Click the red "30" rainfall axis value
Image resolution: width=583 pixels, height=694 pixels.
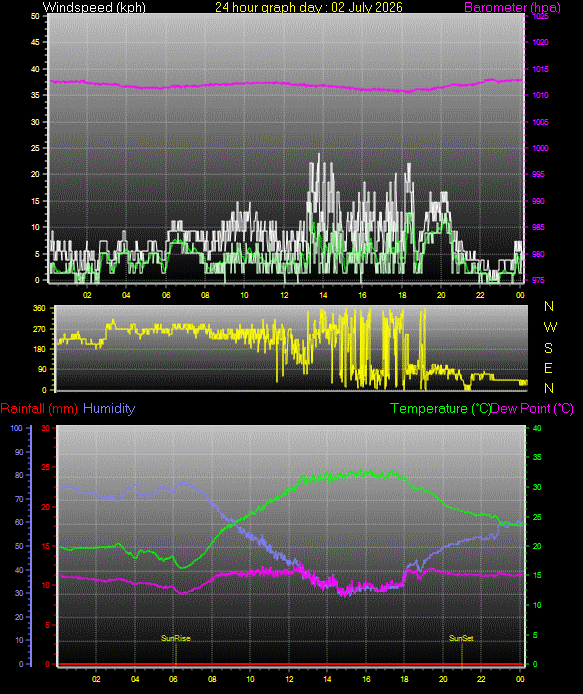click(46, 428)
